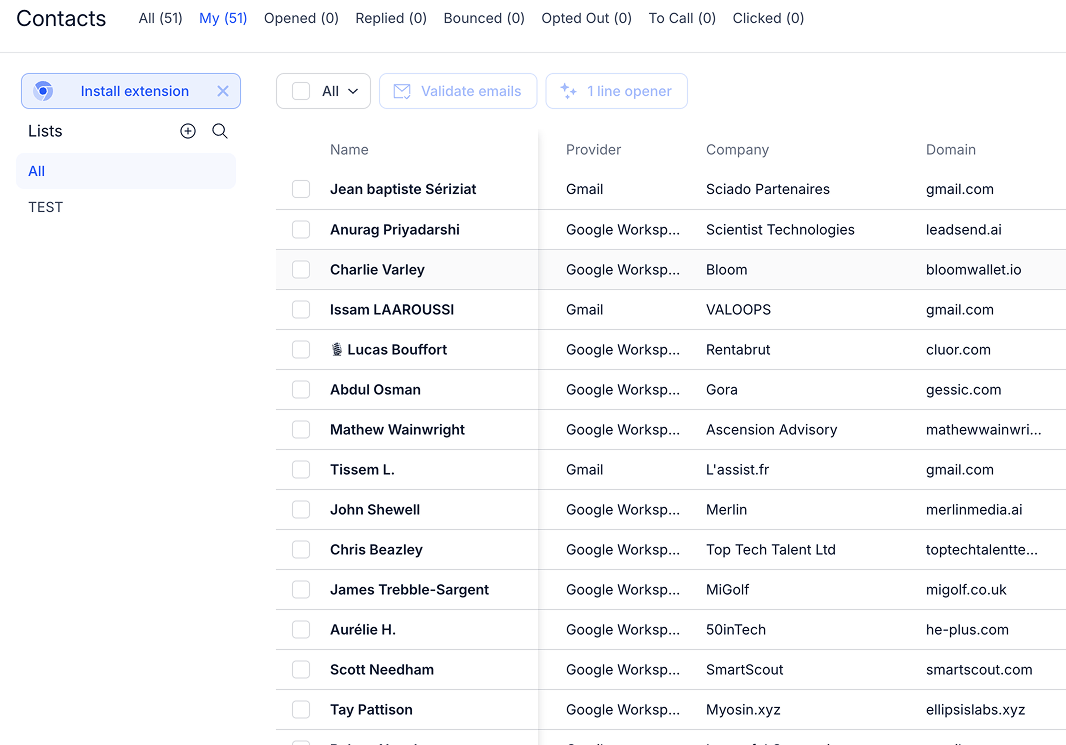Click merlinmedia.ai domain cell
Viewport: 1066px width, 745px height.
pyautogui.click(x=974, y=510)
